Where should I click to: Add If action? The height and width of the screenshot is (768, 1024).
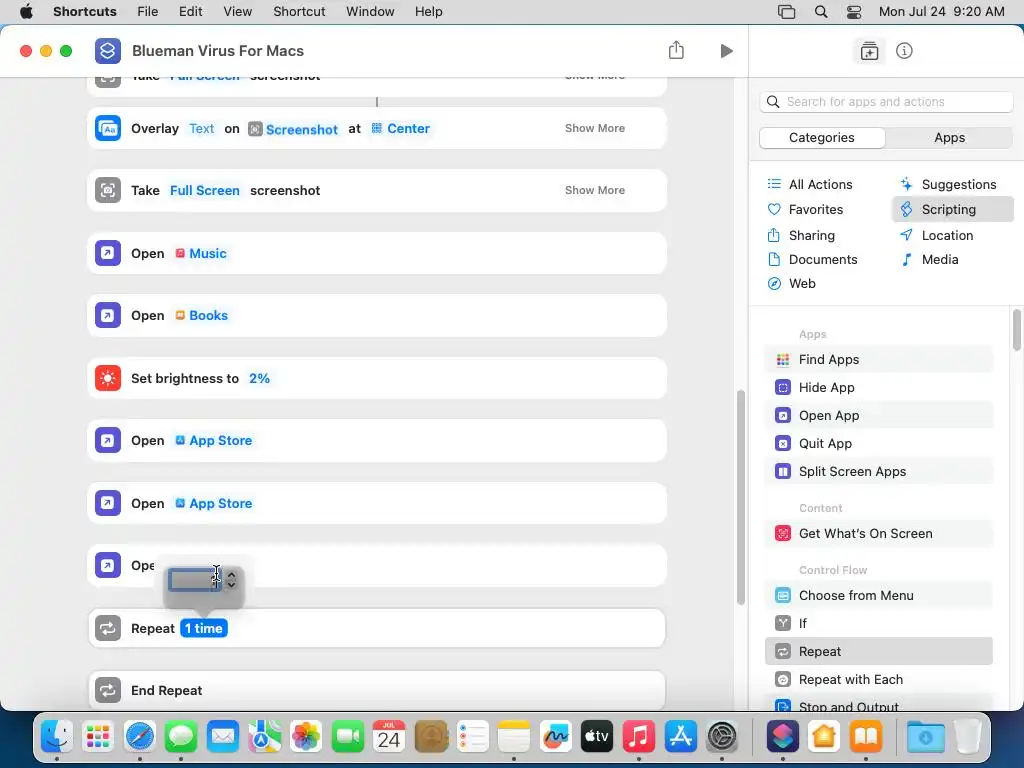click(x=878, y=624)
